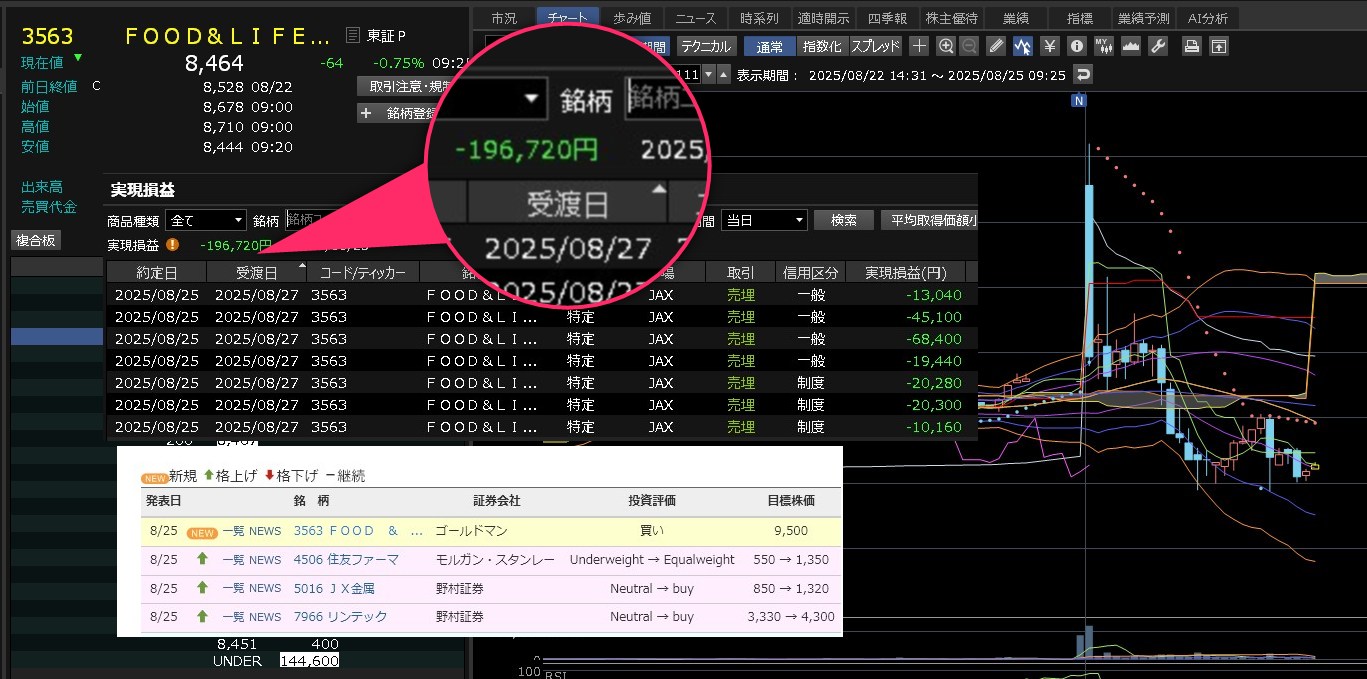Open the 業績 tab
Image resolution: width=1367 pixels, height=679 pixels.
coord(1015,18)
